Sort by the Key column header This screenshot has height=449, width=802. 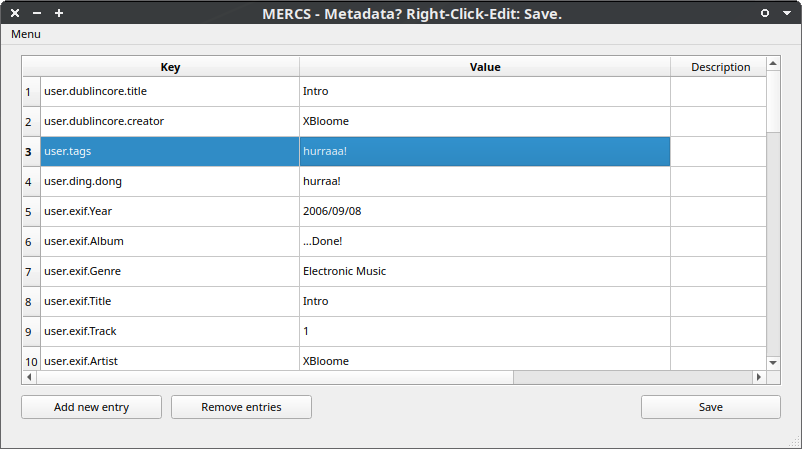170,67
